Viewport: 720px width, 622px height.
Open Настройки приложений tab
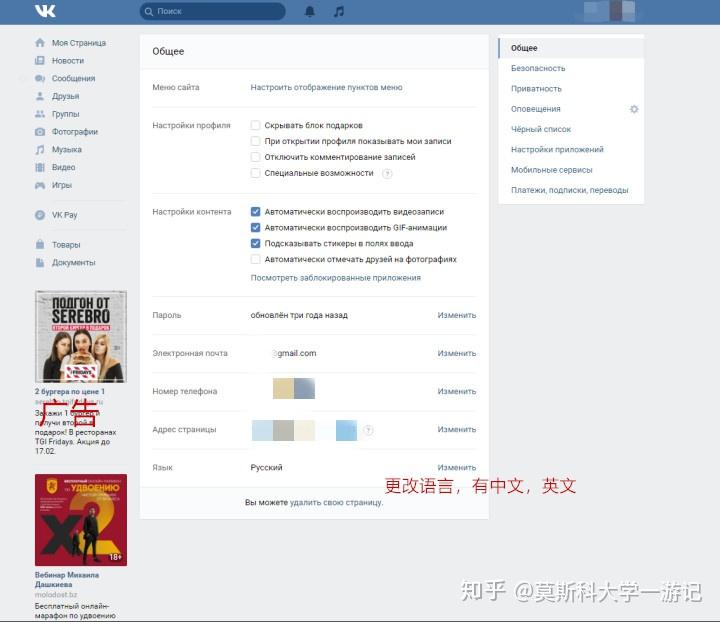(571, 149)
